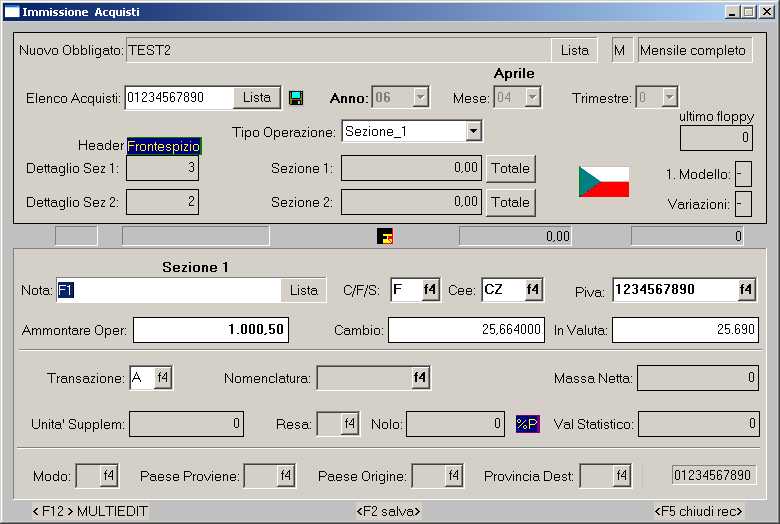This screenshot has height=524, width=780.
Task: Open the Mese dropdown
Action: click(533, 97)
